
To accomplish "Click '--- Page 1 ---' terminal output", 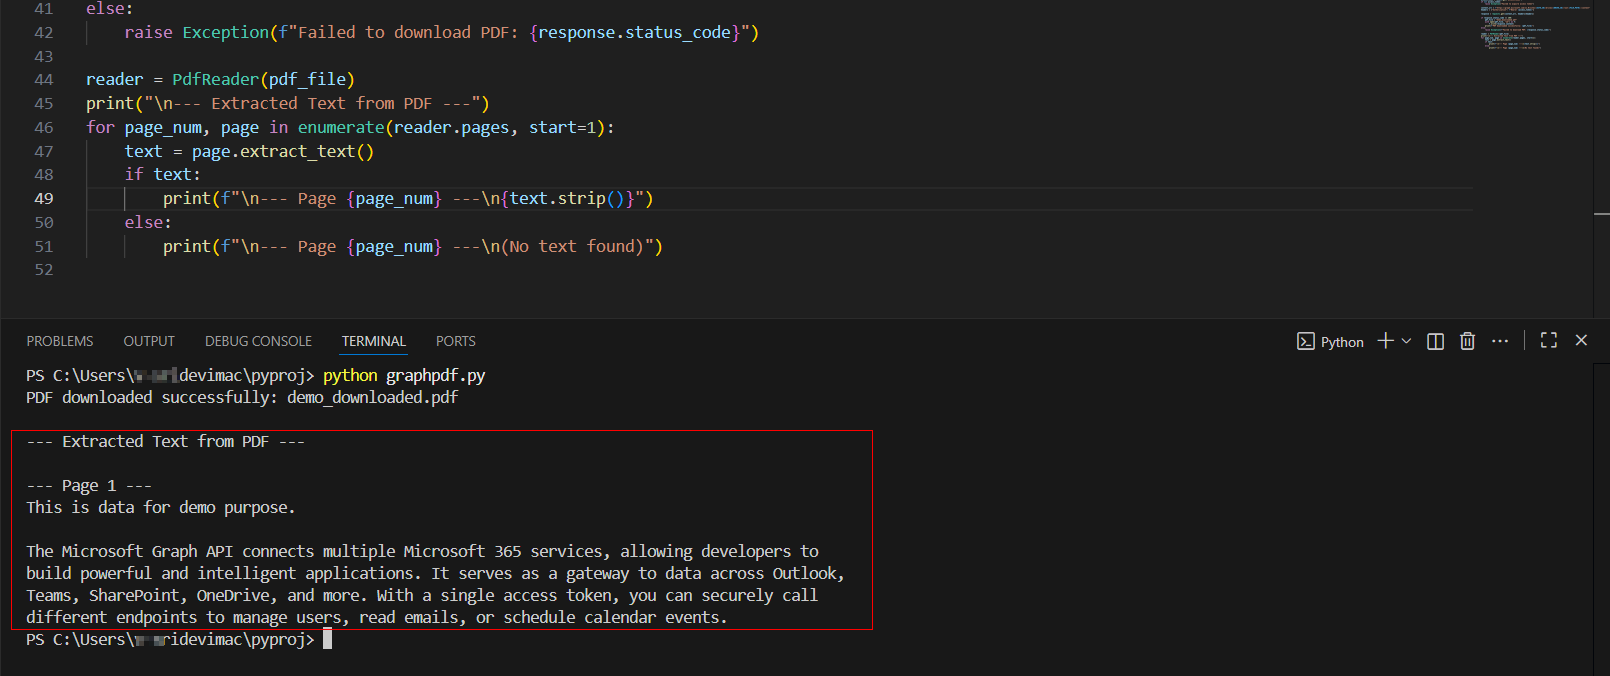I will [89, 485].
